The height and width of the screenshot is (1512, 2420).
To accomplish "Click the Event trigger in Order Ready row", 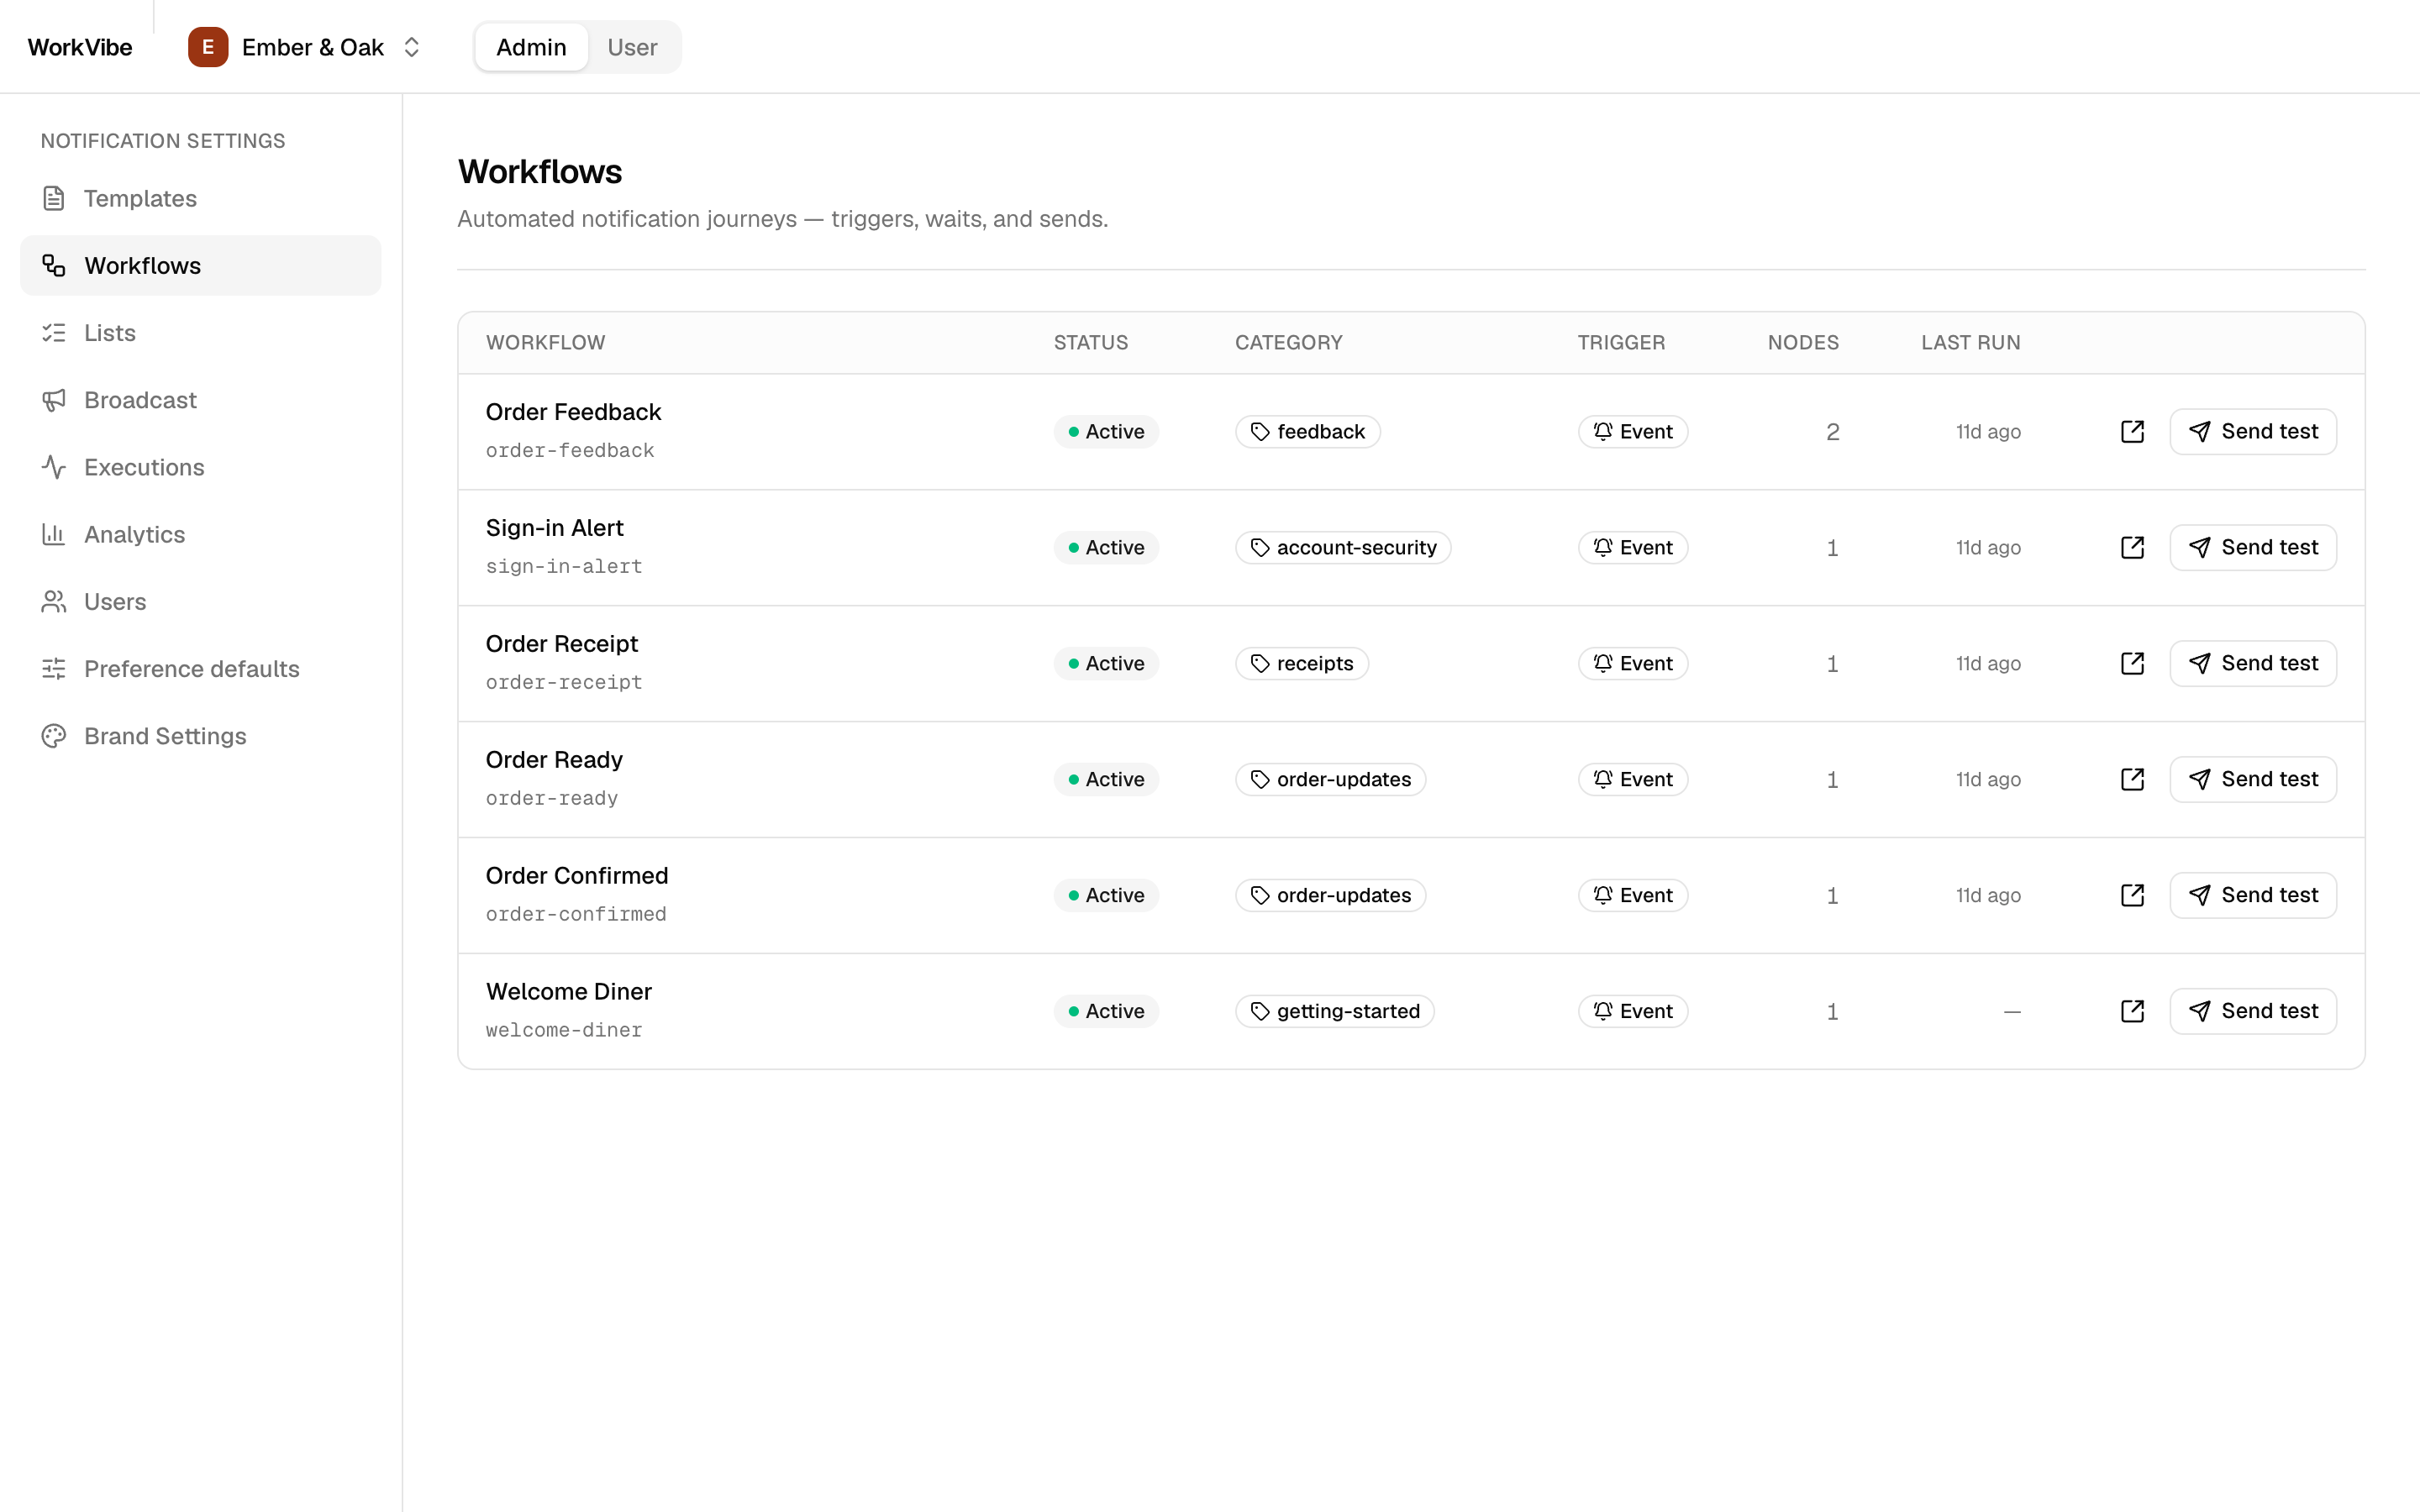I will click(x=1633, y=779).
